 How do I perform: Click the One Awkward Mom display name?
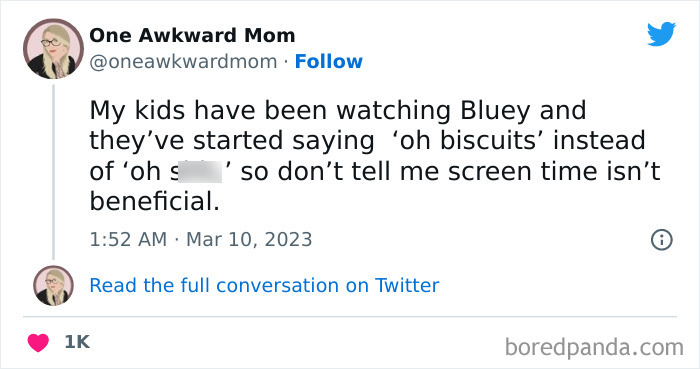(192, 35)
